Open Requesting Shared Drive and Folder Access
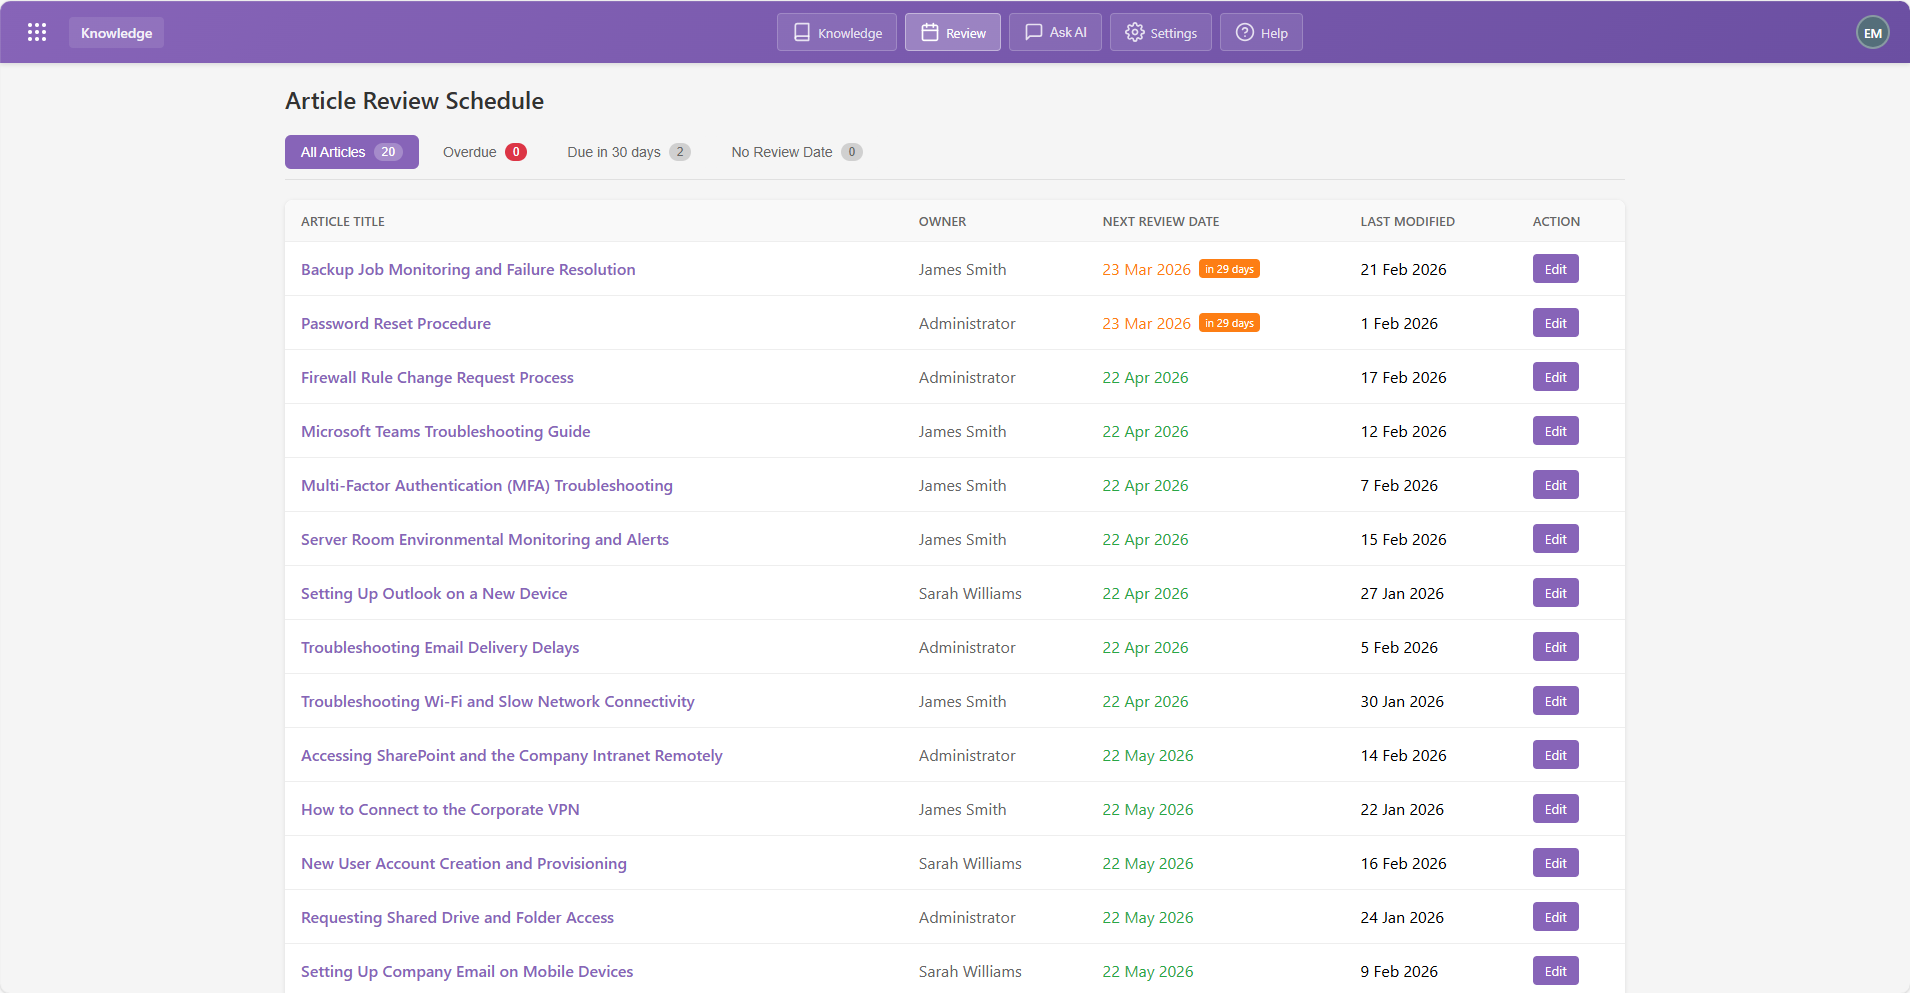This screenshot has width=1910, height=993. [457, 917]
